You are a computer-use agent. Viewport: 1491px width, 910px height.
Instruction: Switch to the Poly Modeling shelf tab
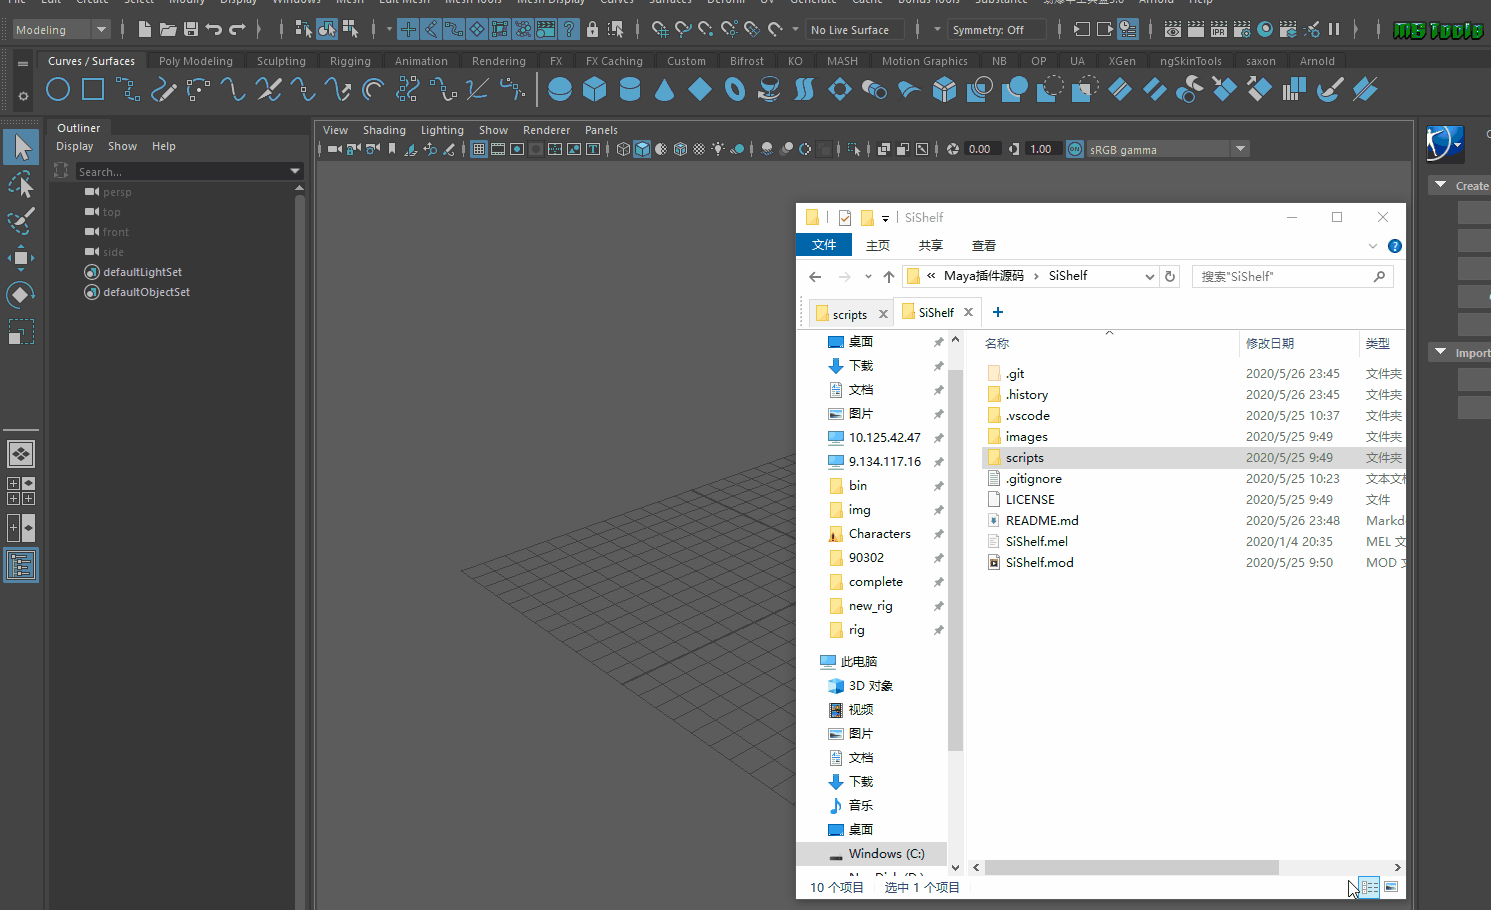pos(195,61)
